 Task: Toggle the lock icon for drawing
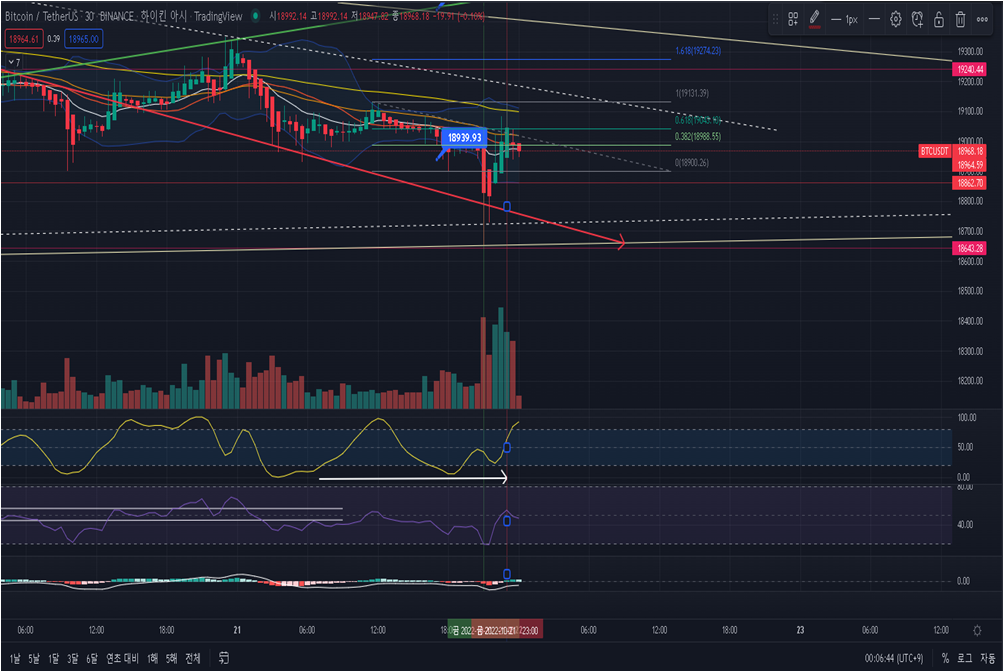[939, 19]
